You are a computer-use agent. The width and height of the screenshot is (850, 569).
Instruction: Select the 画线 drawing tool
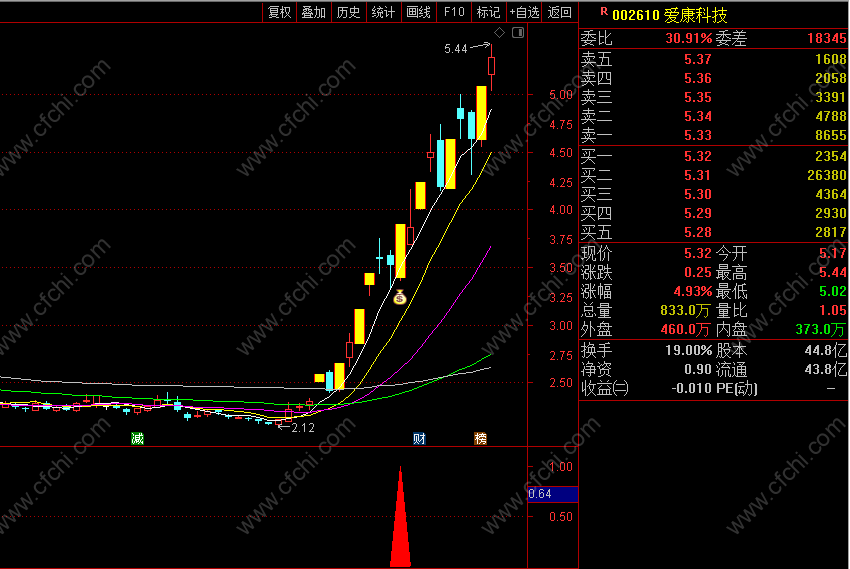pyautogui.click(x=418, y=12)
